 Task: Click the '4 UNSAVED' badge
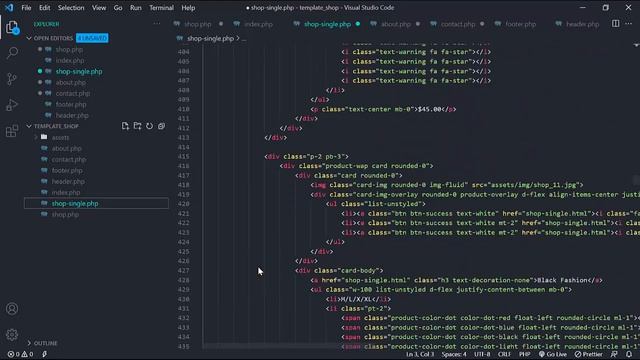tap(92, 38)
